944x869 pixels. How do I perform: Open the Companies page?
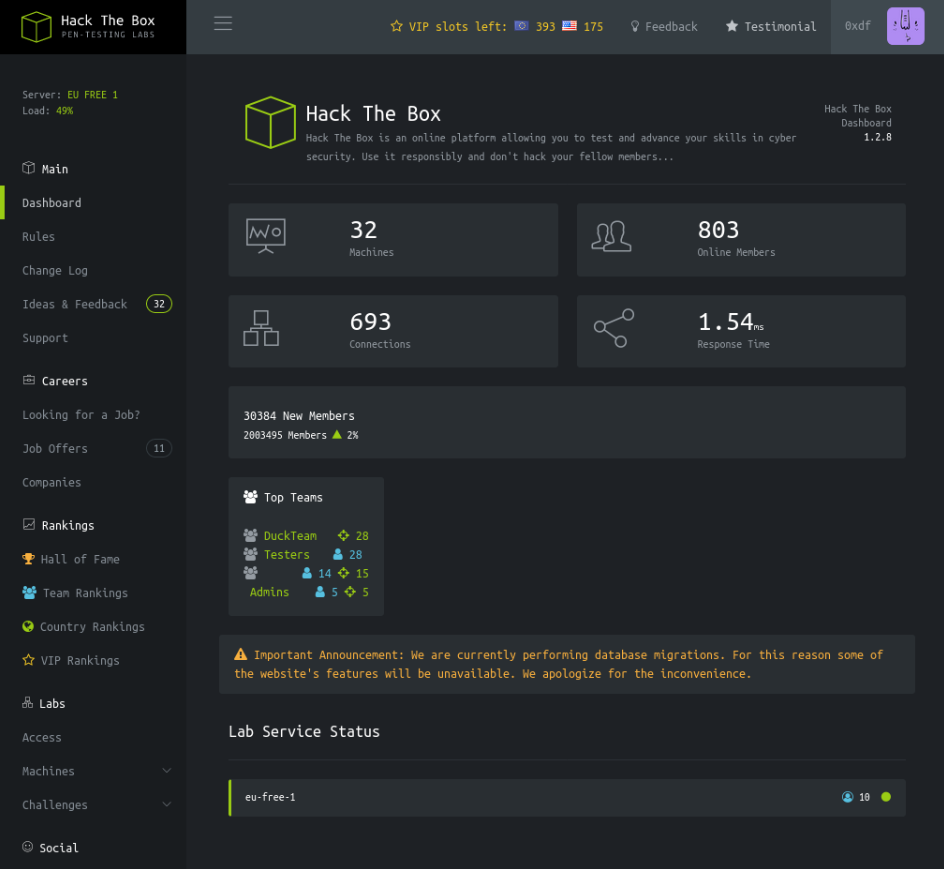[52, 482]
